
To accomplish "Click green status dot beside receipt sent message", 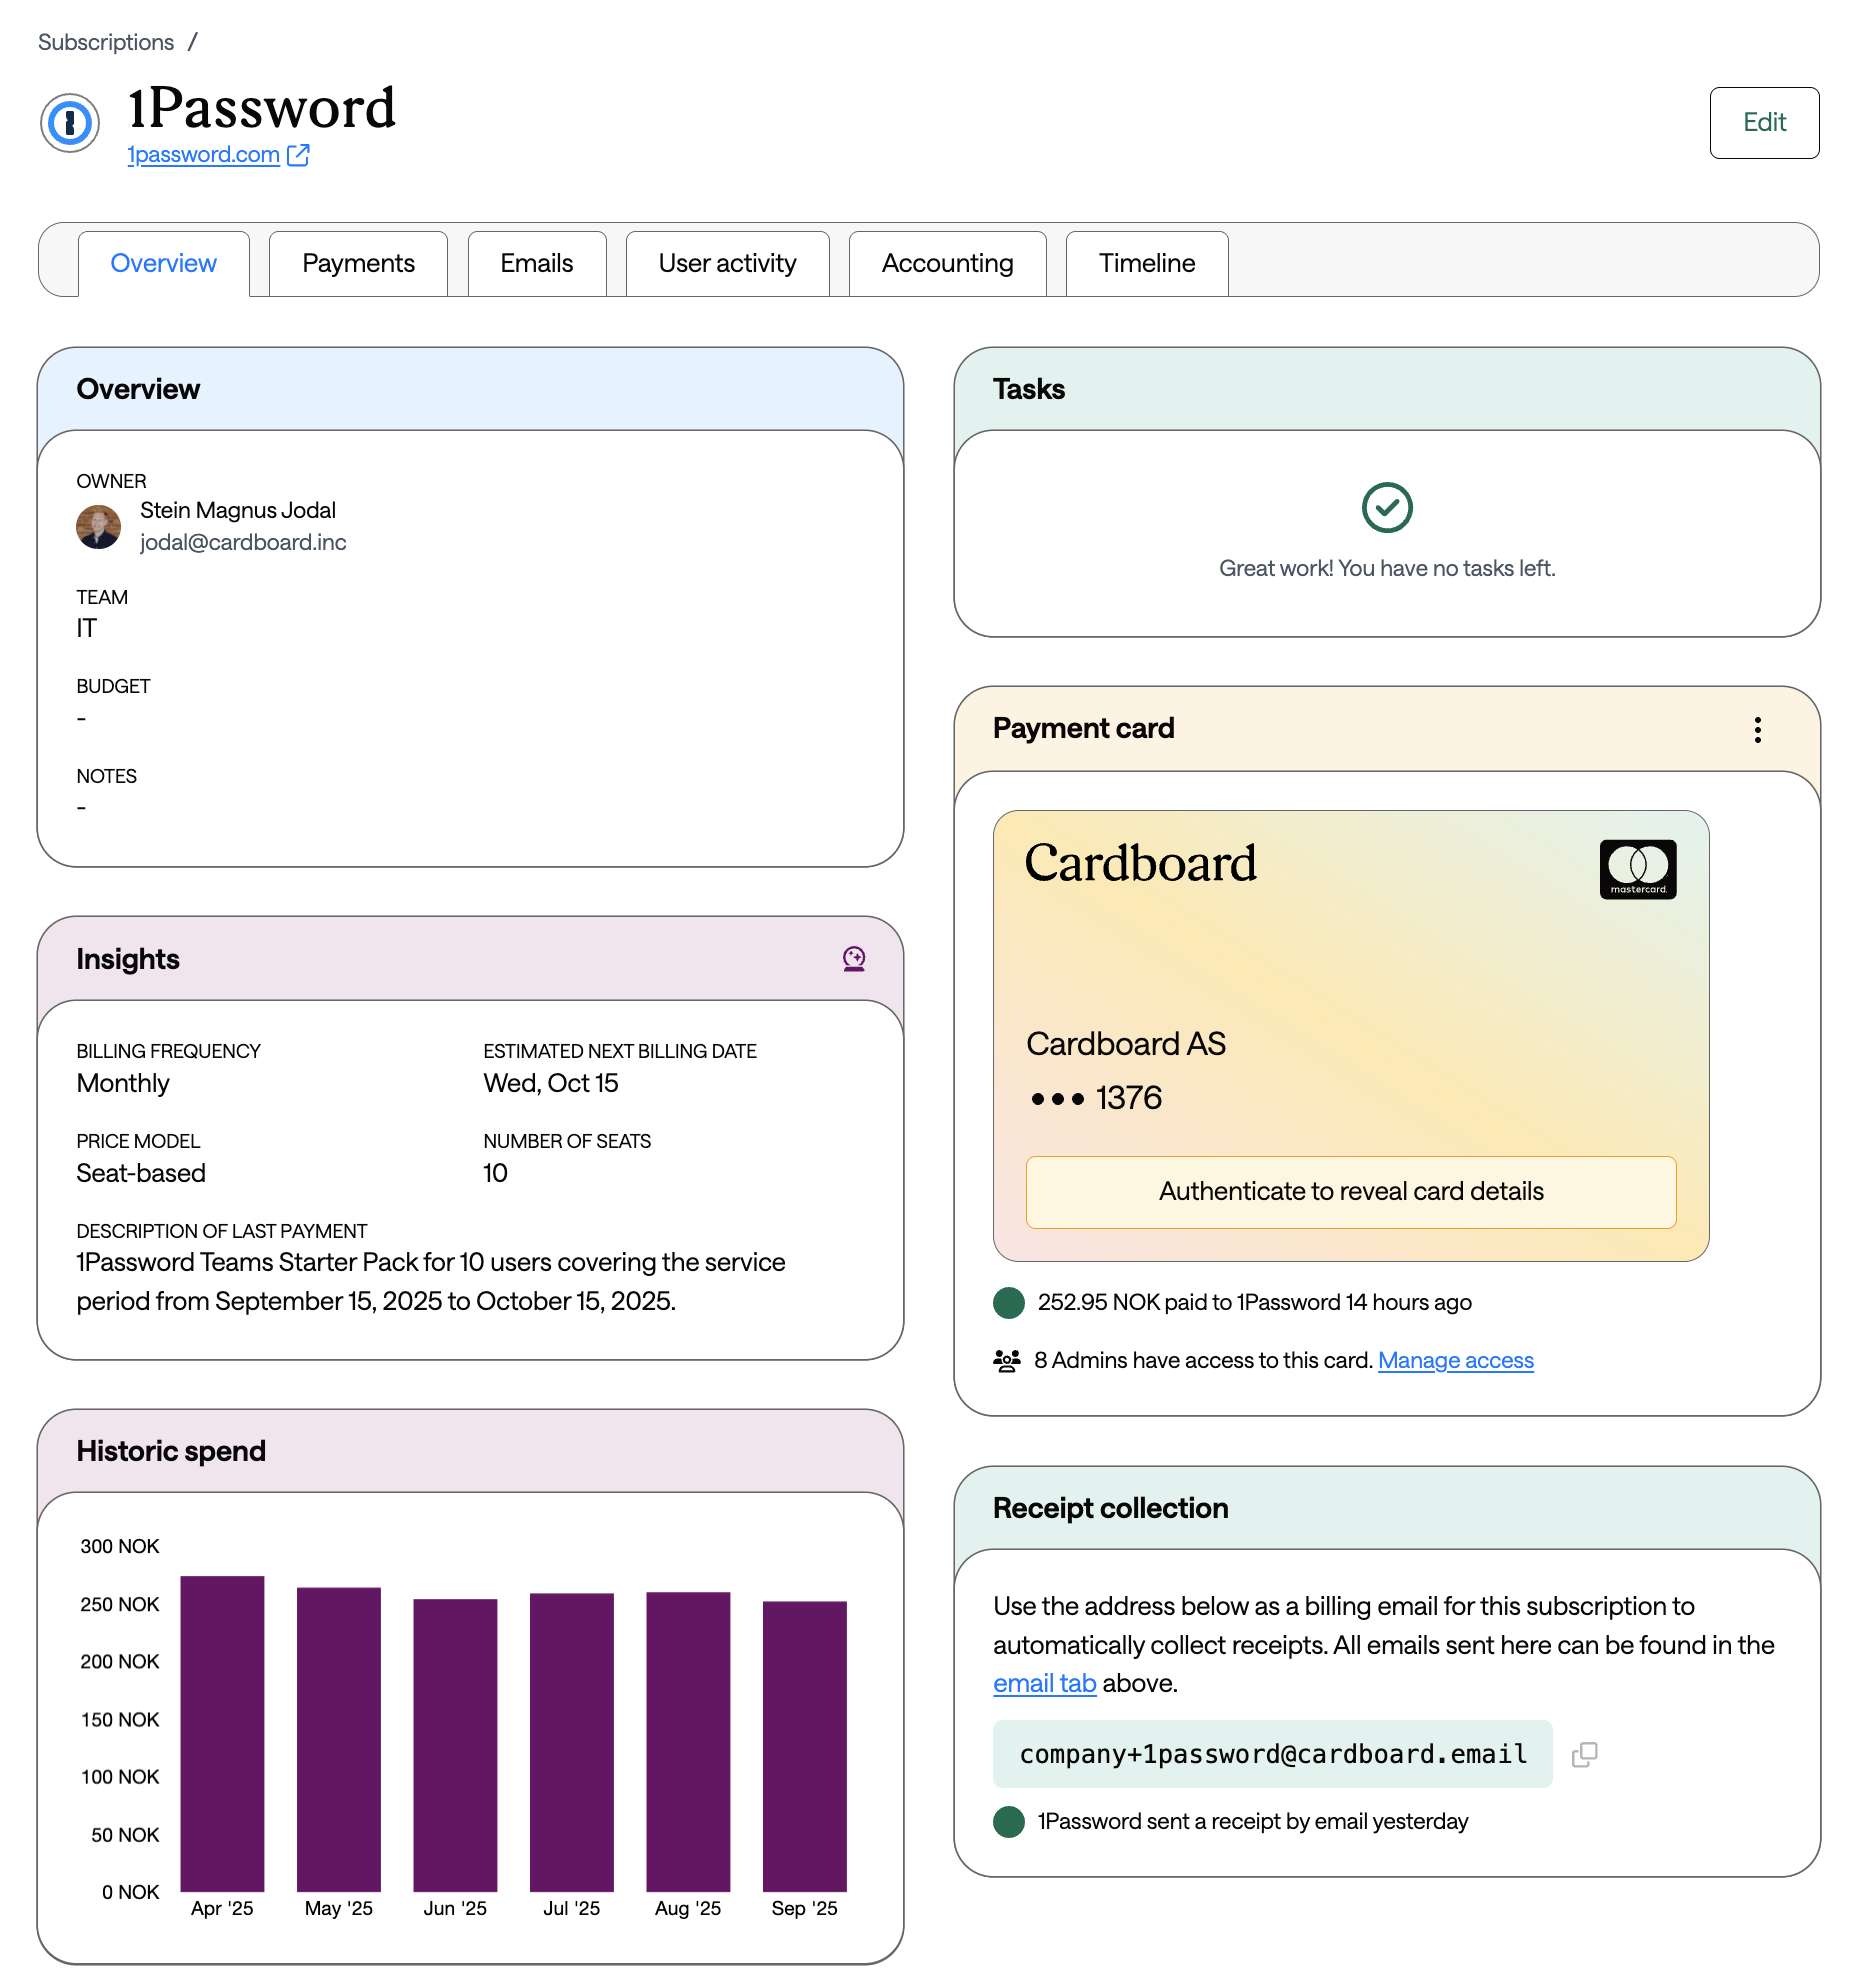I will pyautogui.click(x=1009, y=1822).
